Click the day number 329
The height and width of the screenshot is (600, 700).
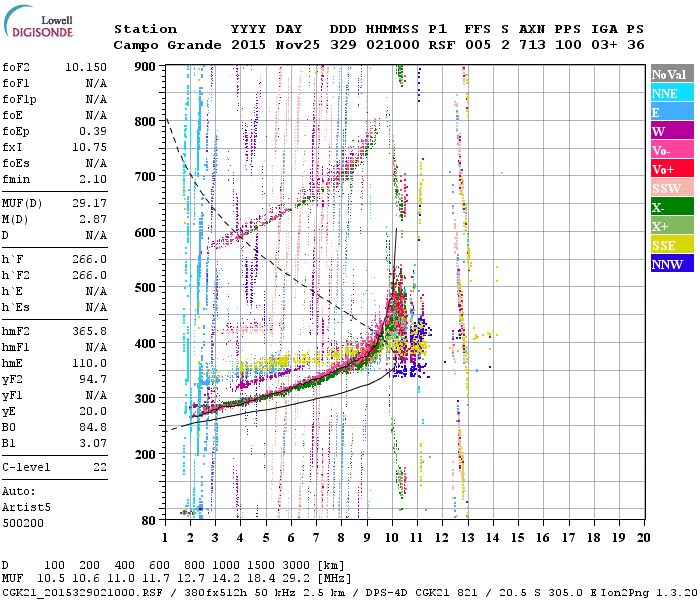click(343, 45)
